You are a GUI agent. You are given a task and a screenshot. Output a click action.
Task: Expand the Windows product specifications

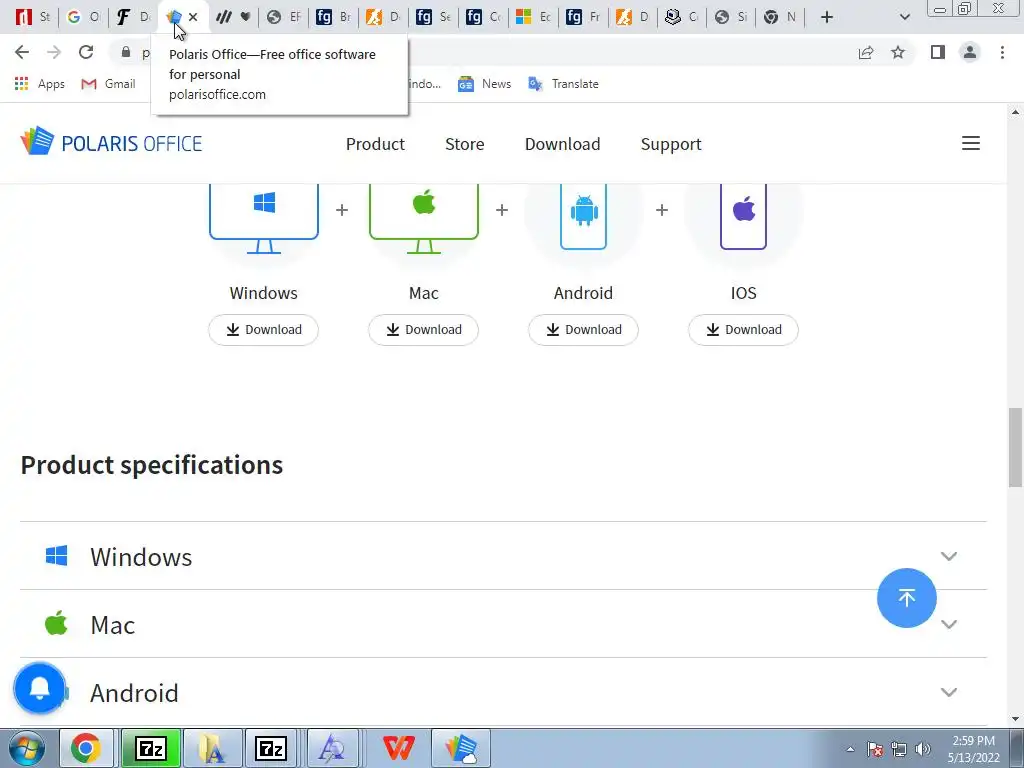503,556
